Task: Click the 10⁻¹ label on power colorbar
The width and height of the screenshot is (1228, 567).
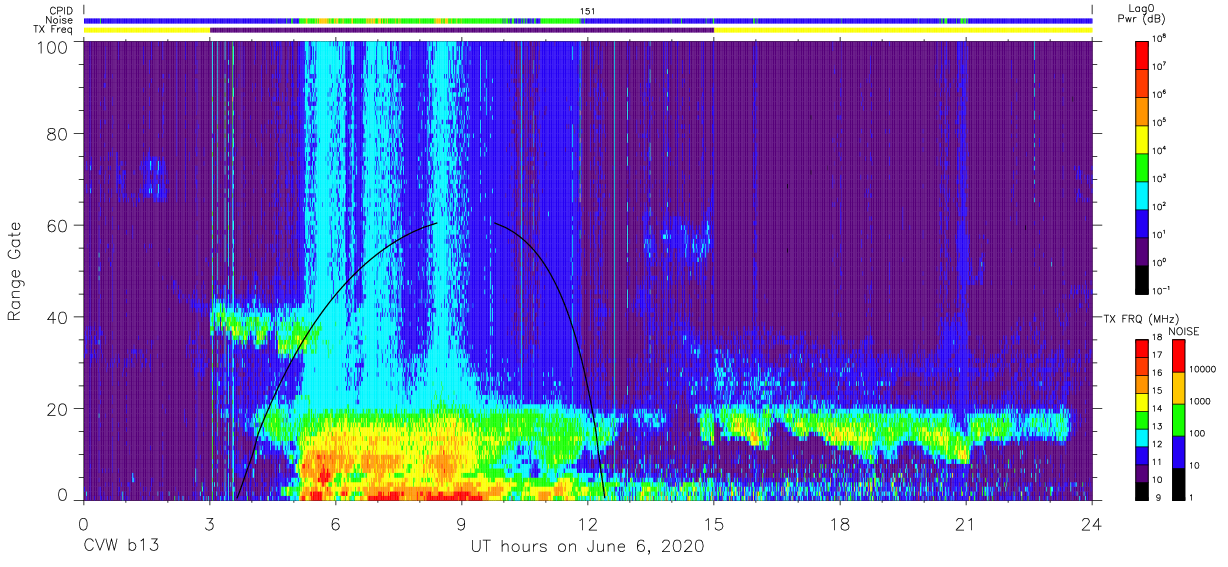Action: point(1163,291)
